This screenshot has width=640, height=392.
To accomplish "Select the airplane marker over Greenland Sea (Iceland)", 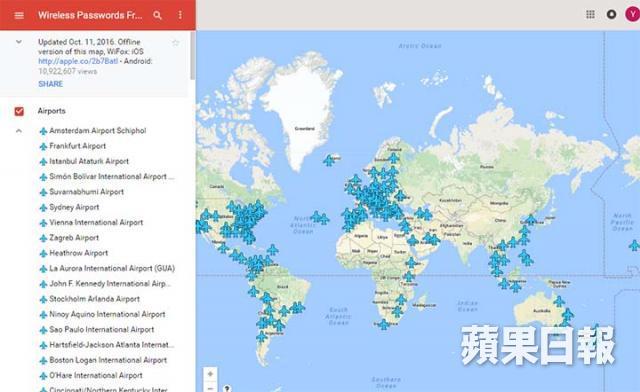I will (329, 160).
